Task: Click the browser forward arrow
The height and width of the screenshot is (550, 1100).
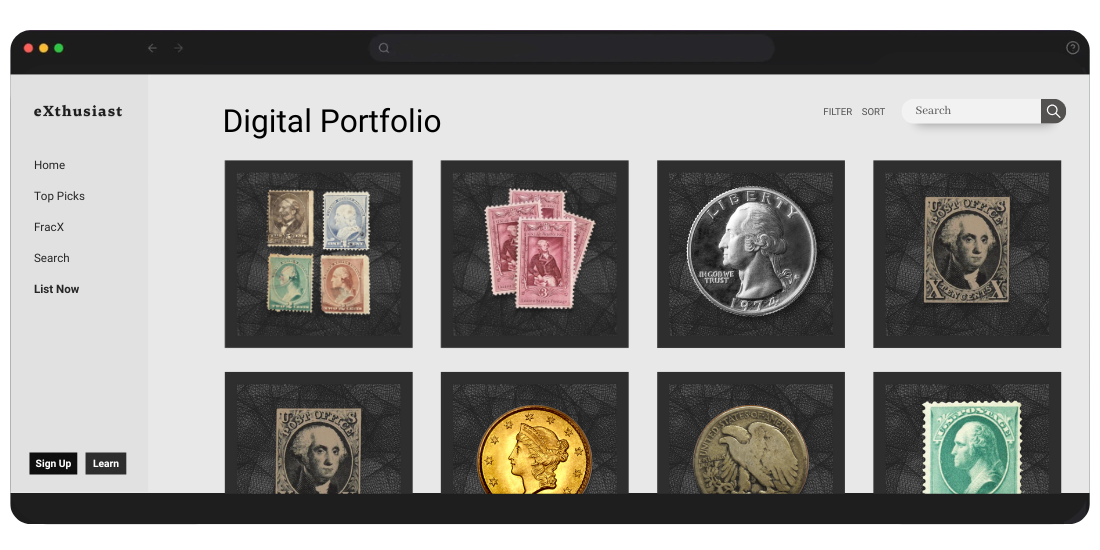Action: pos(179,48)
